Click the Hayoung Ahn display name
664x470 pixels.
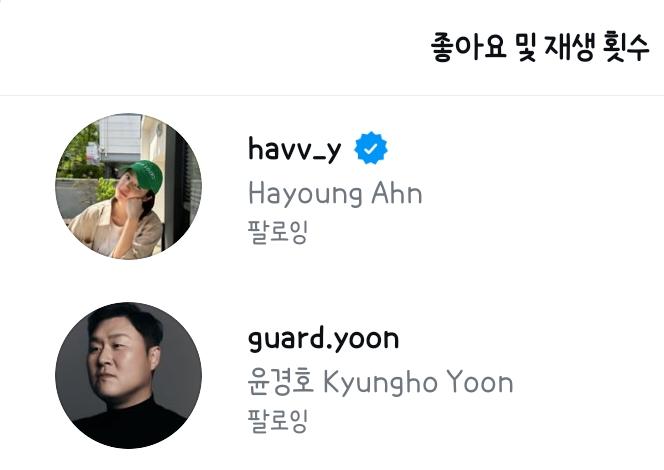(x=335, y=194)
